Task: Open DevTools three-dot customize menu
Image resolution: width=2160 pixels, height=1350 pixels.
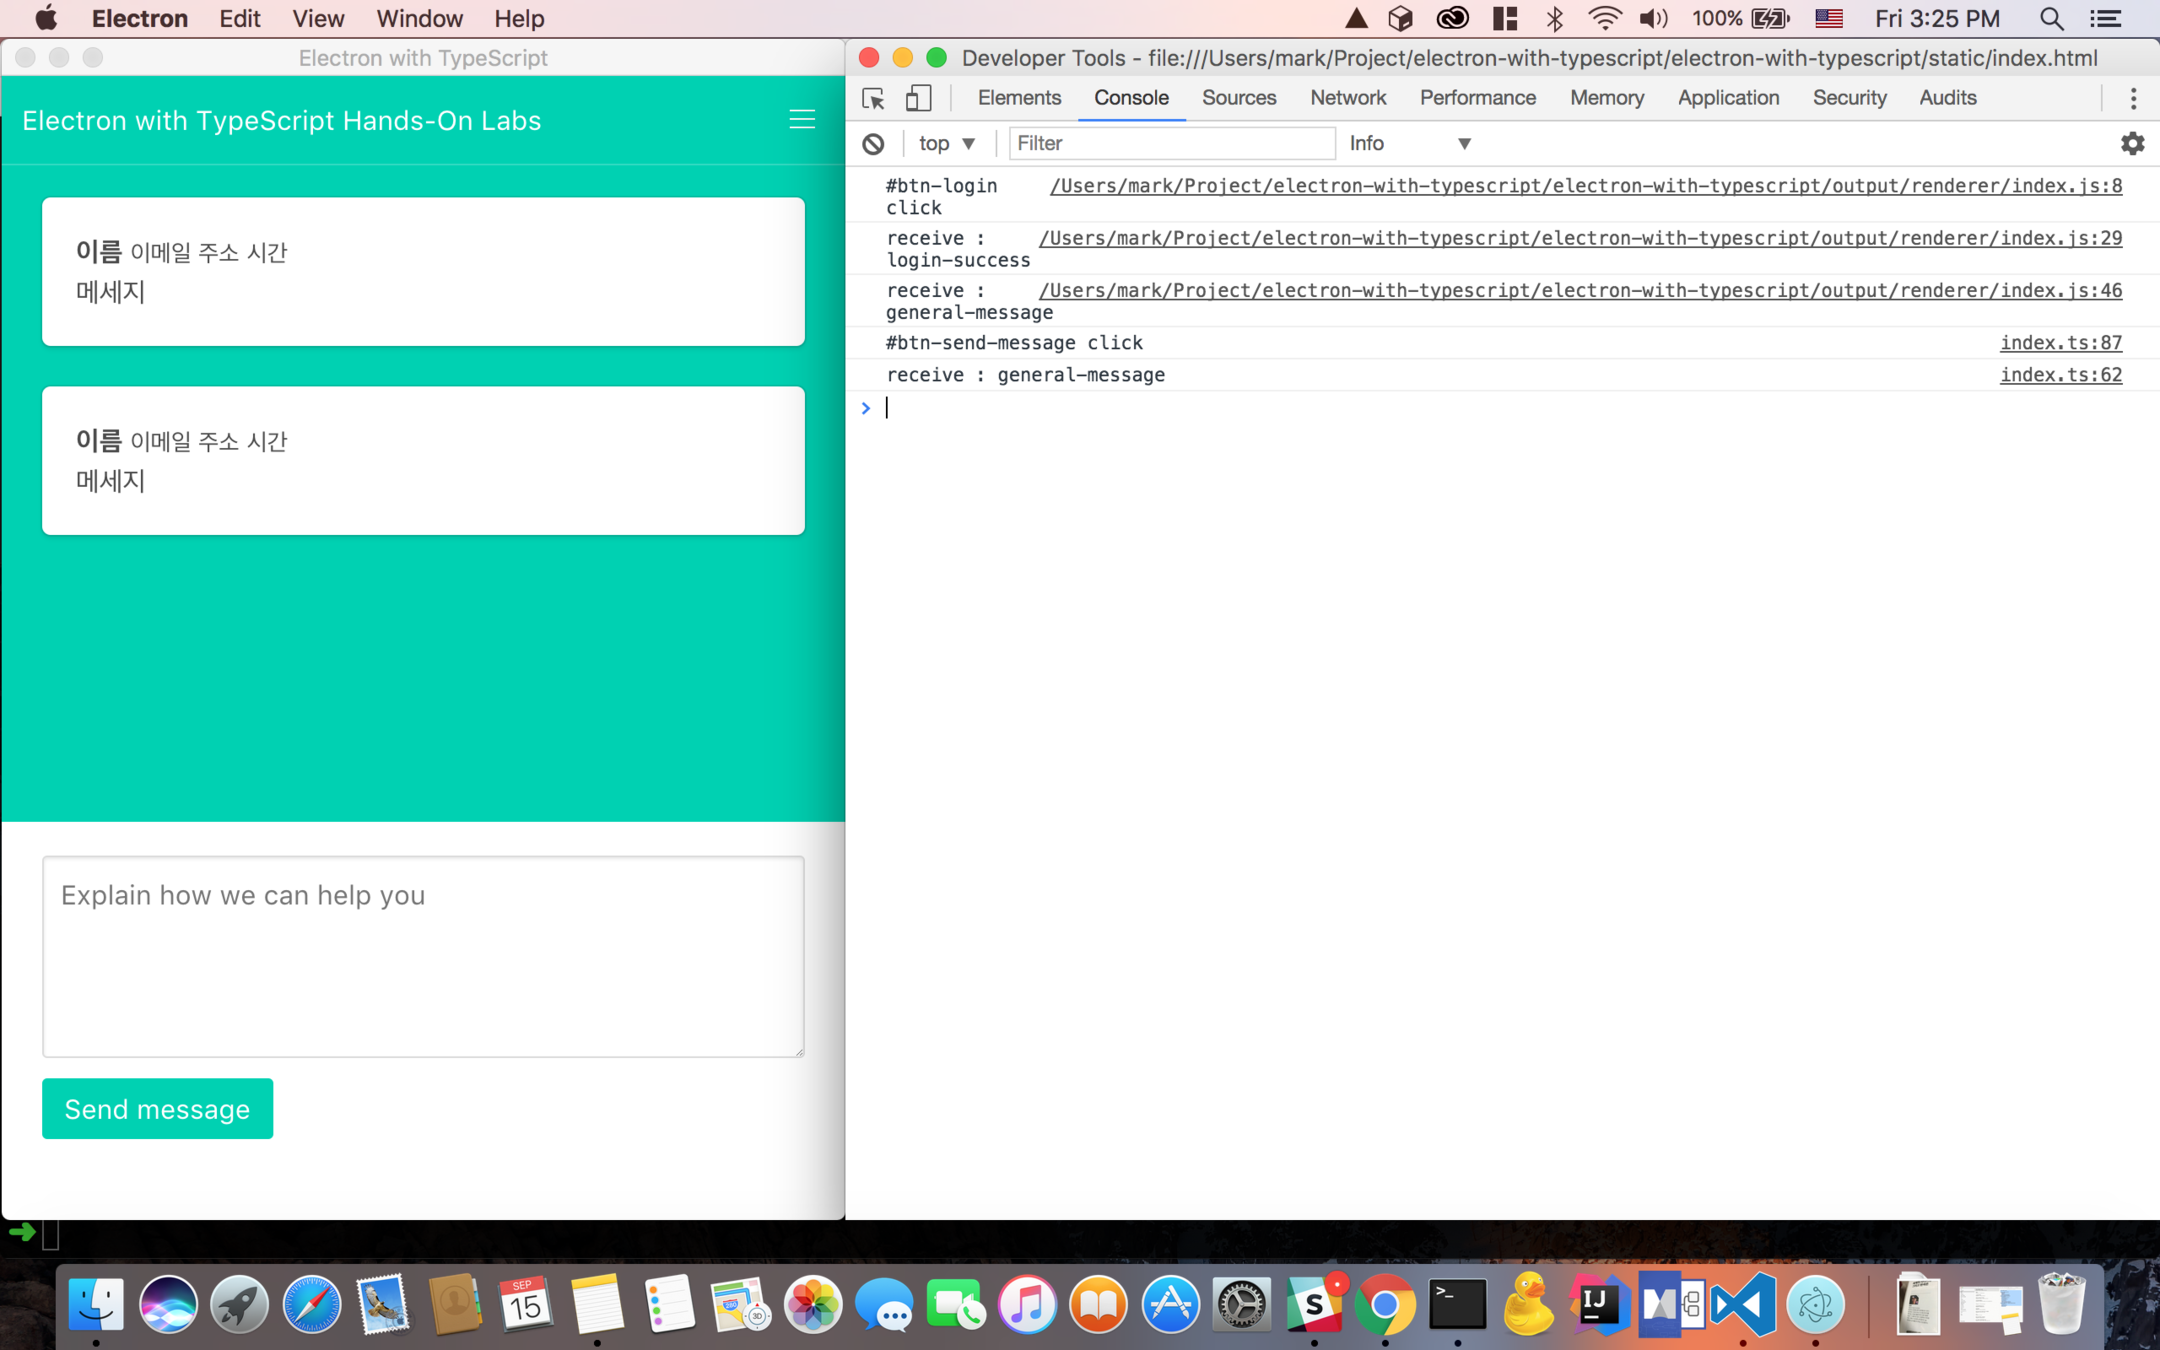Action: (x=2133, y=98)
